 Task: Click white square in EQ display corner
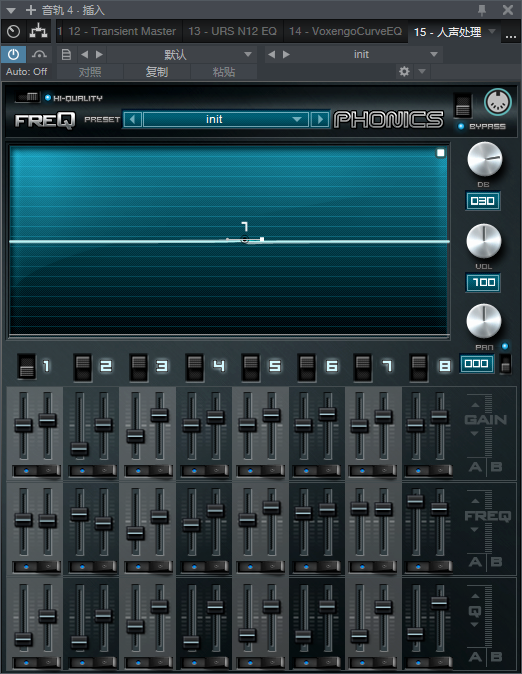(x=440, y=153)
